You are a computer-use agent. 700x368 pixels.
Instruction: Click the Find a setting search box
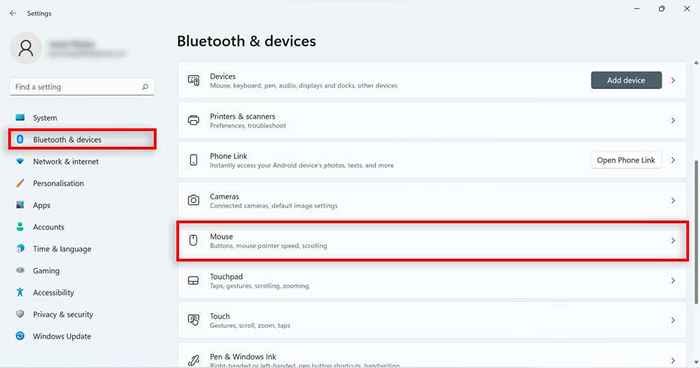[x=82, y=87]
